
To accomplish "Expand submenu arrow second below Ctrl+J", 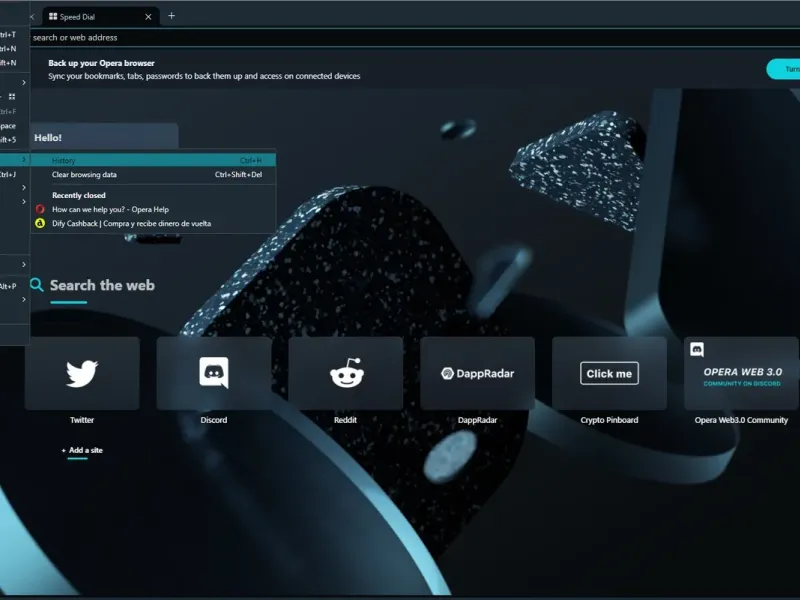I will 23,202.
